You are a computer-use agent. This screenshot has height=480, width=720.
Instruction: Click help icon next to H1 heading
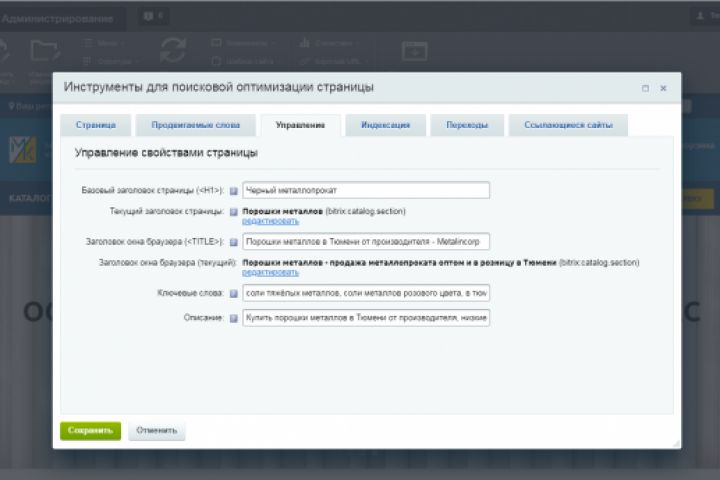[x=234, y=191]
